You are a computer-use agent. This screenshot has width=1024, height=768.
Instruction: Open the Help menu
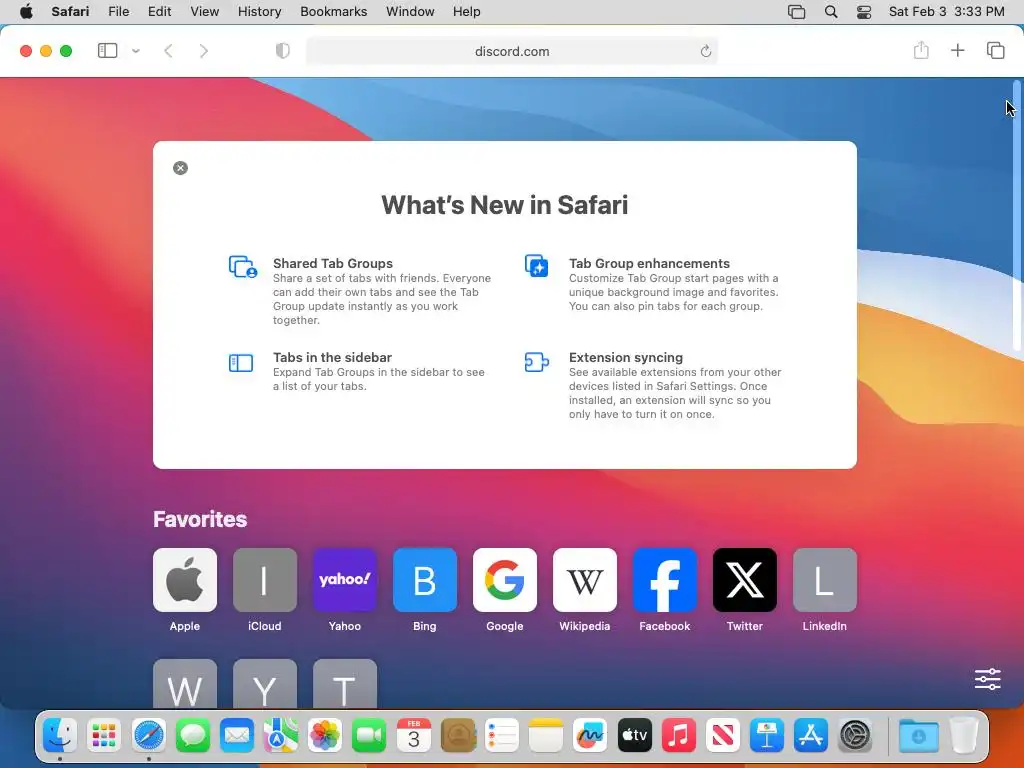point(466,12)
